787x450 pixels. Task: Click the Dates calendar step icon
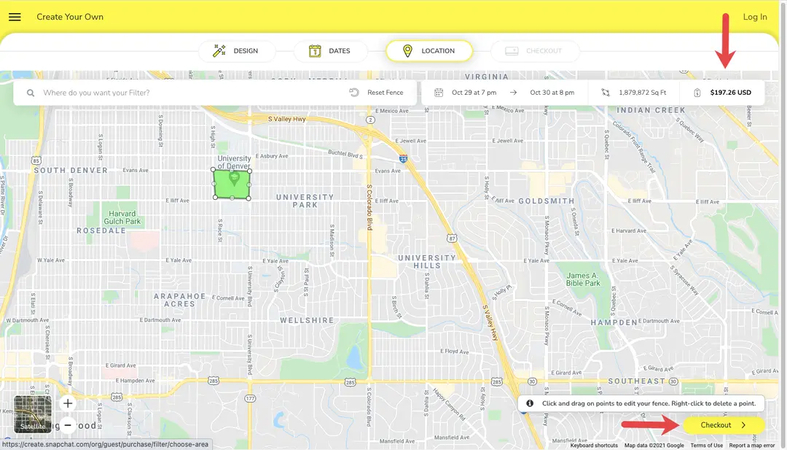(x=315, y=51)
